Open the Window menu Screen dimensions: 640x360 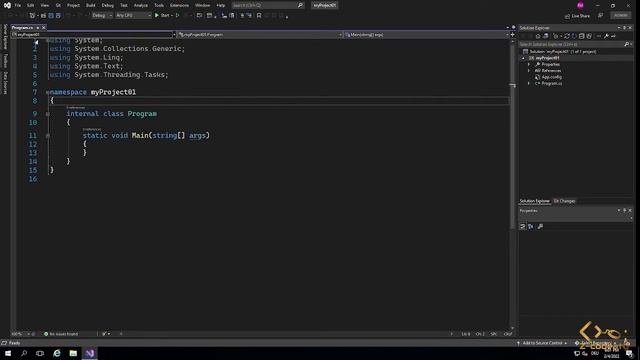[202, 5]
